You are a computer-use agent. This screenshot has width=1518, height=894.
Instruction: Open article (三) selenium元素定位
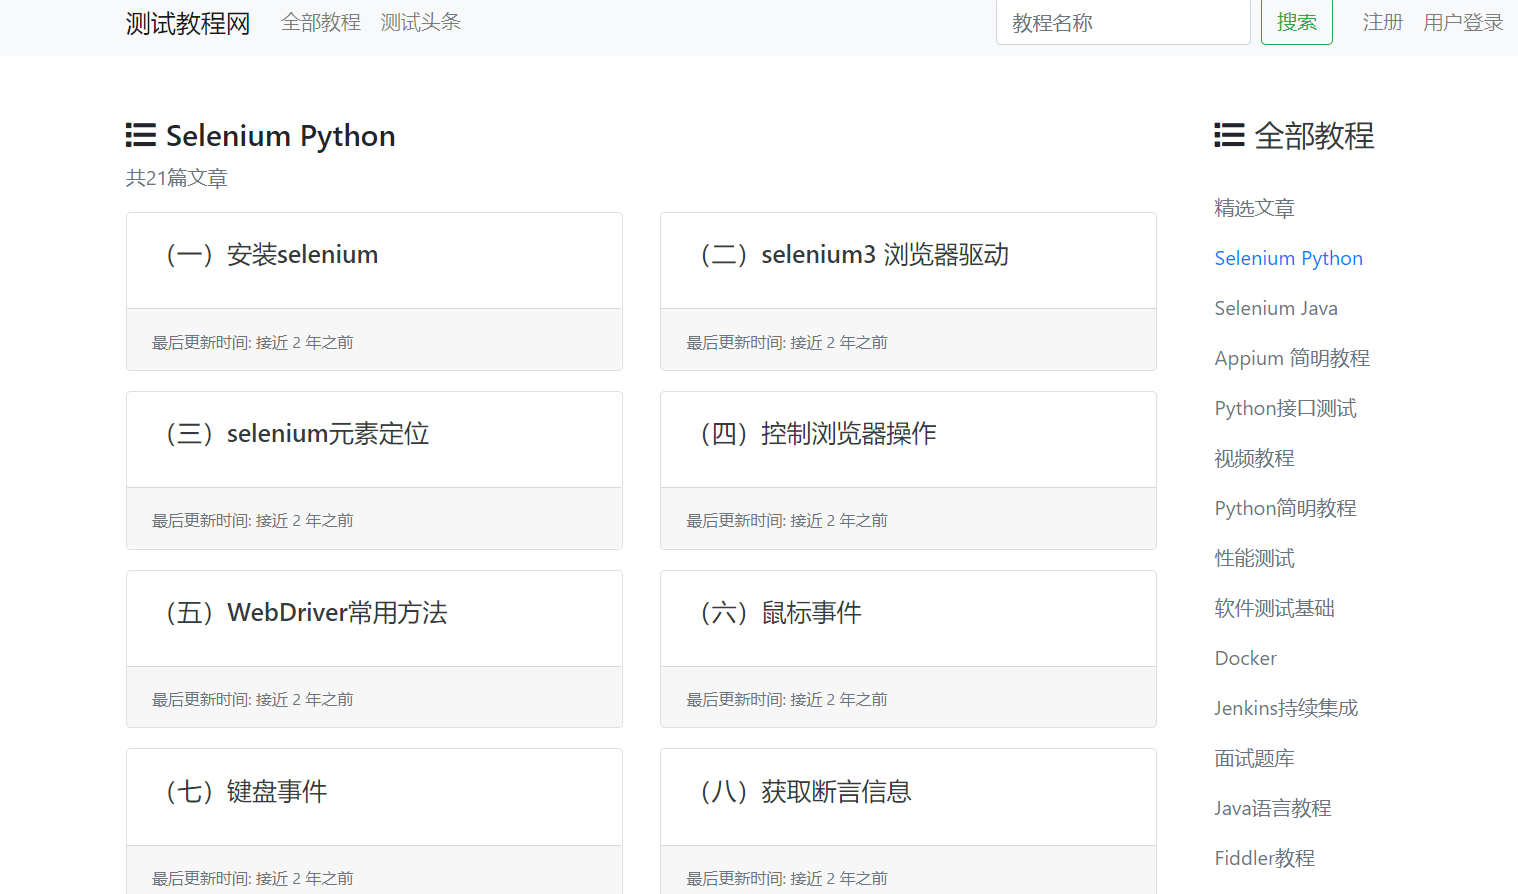tap(297, 434)
